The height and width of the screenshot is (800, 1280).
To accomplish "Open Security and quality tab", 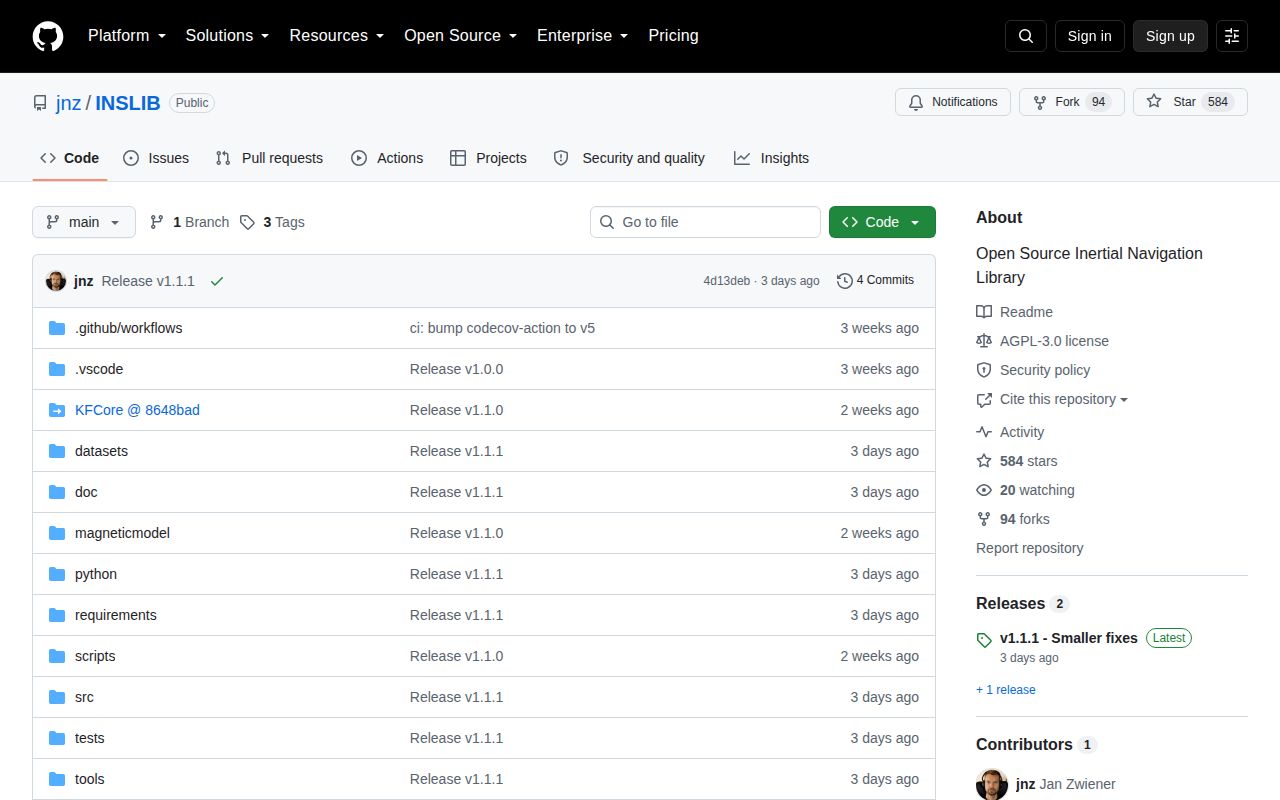I will tap(629, 158).
